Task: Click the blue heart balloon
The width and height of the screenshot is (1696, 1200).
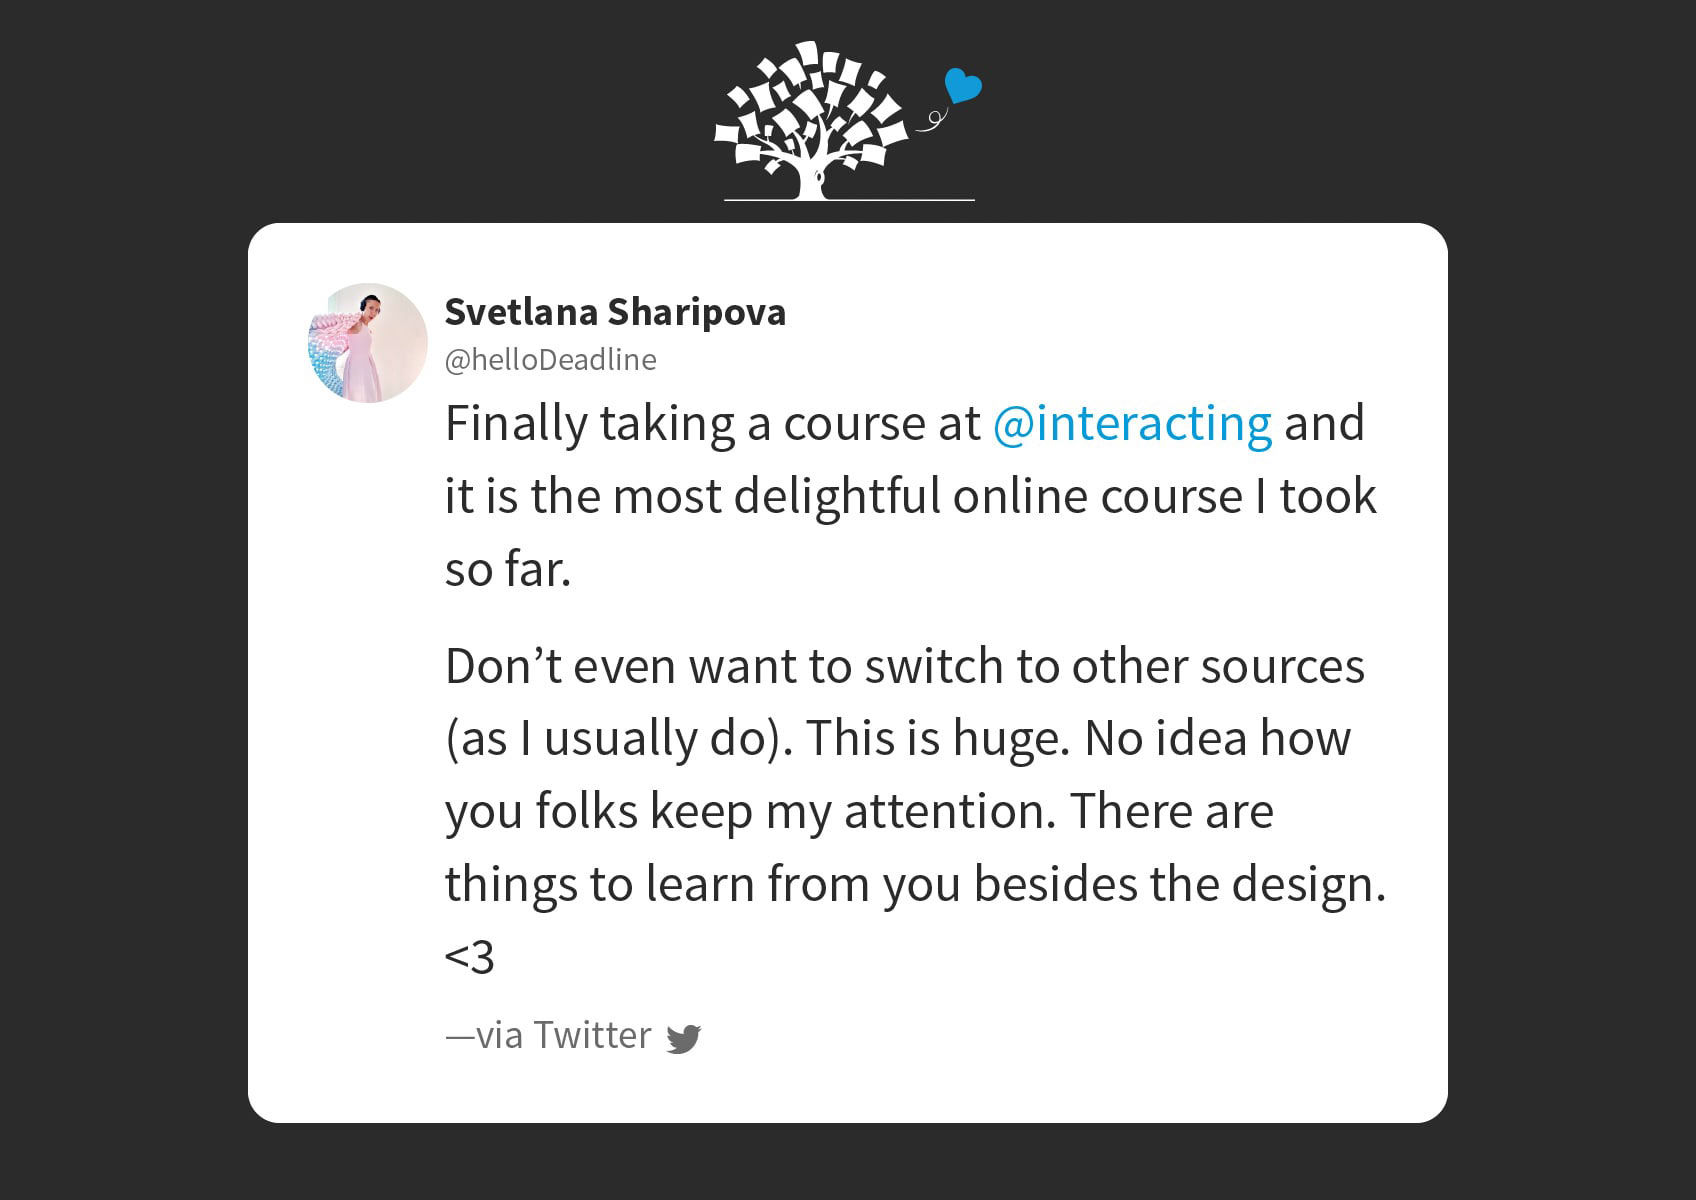Action: (963, 86)
